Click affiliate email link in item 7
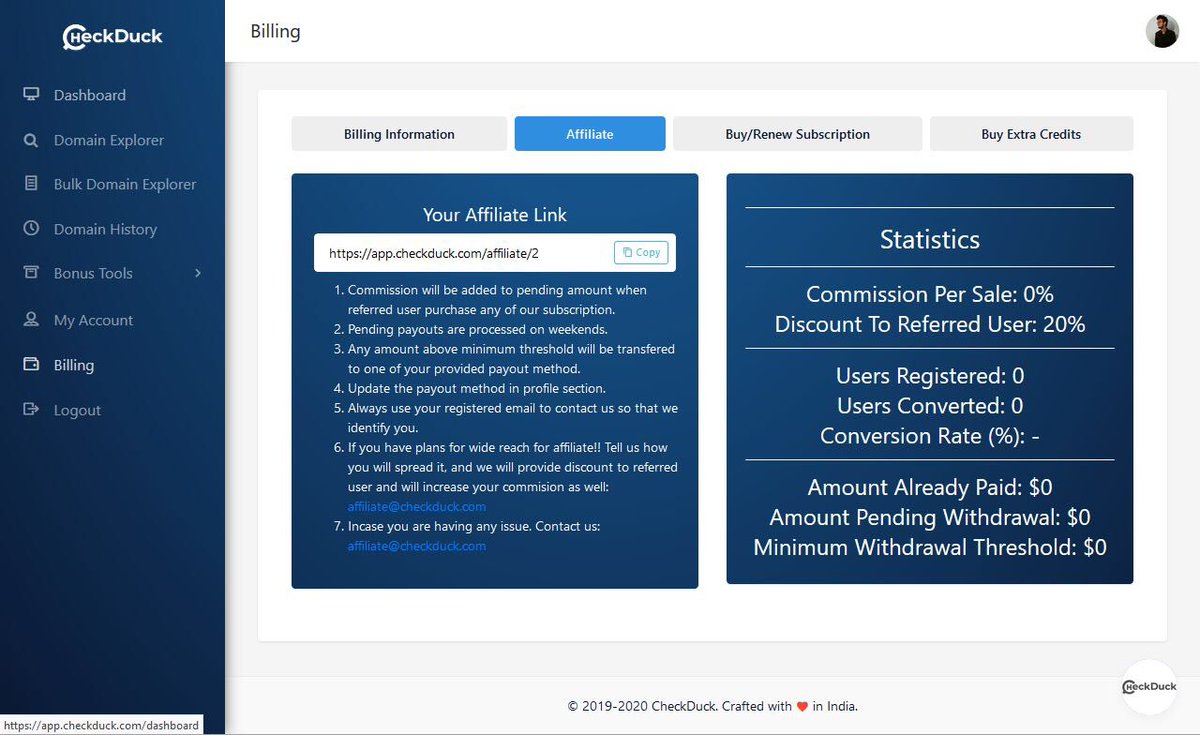1200x735 pixels. coord(417,546)
